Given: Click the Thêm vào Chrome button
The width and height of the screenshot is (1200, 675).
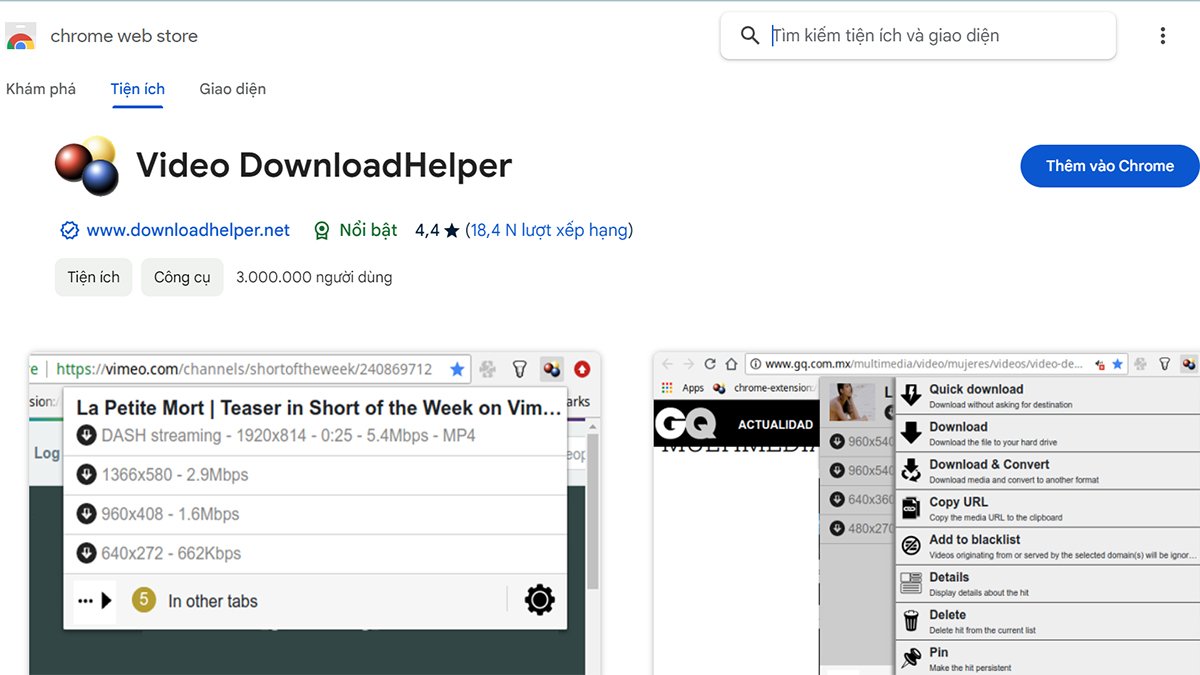Looking at the screenshot, I should pos(1109,166).
